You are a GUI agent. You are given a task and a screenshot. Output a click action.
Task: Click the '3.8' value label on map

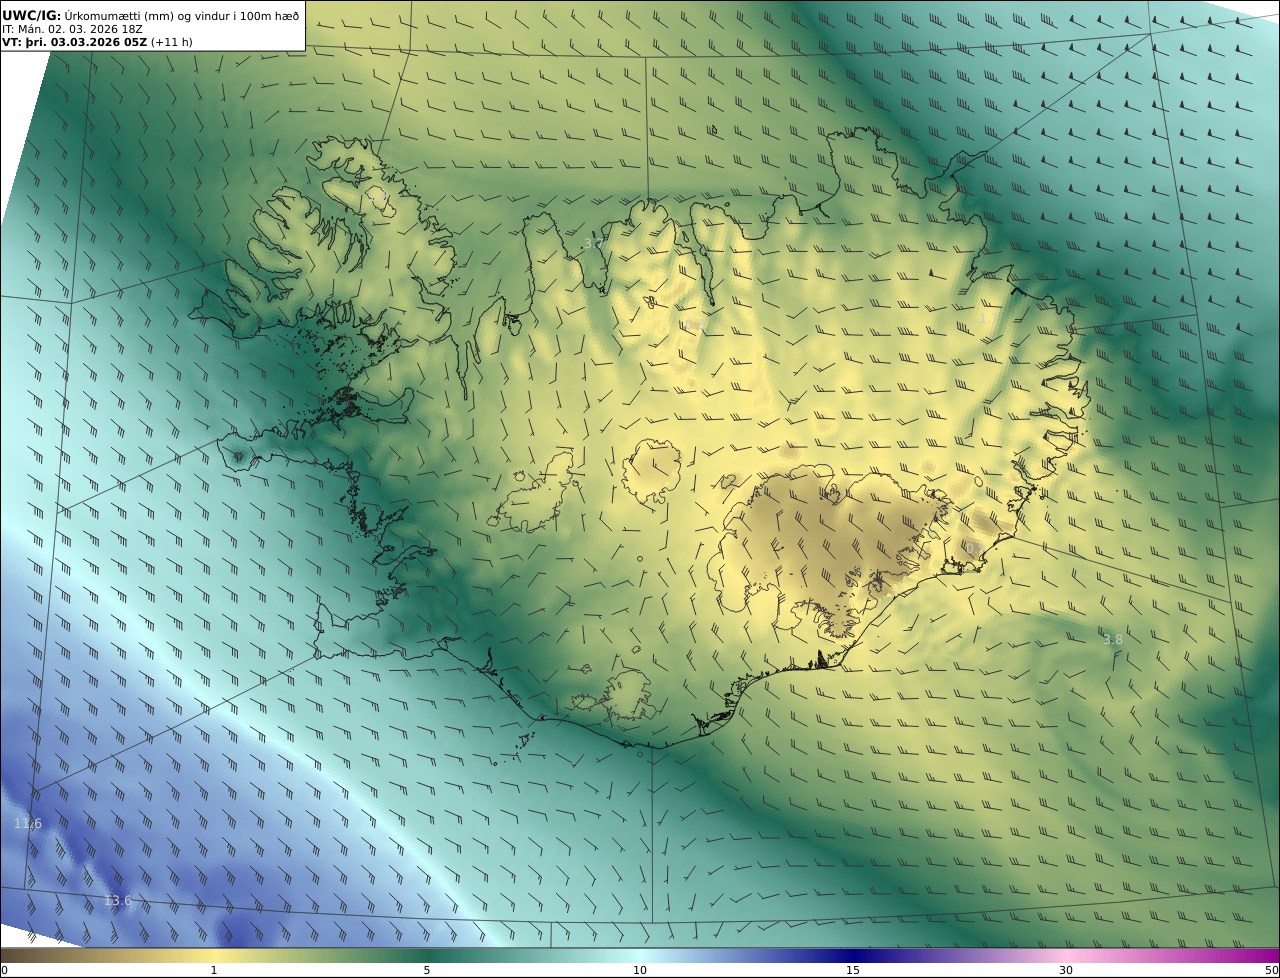(1112, 639)
